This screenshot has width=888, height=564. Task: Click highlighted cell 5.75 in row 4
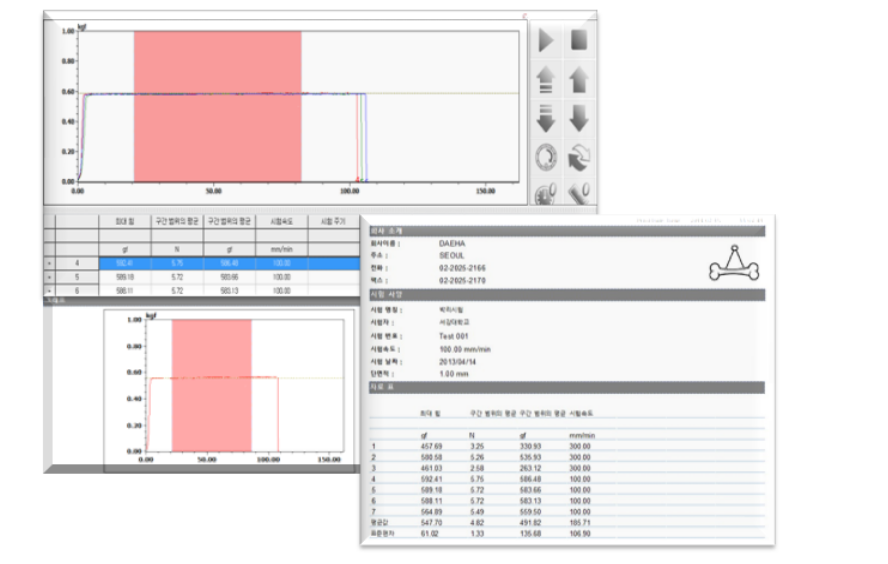click(x=177, y=263)
